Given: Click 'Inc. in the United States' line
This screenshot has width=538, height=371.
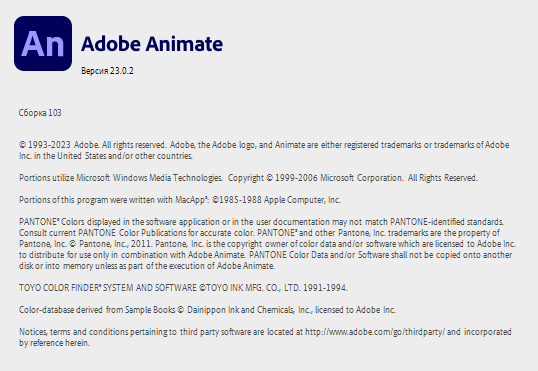Looking at the screenshot, I should tap(106, 156).
